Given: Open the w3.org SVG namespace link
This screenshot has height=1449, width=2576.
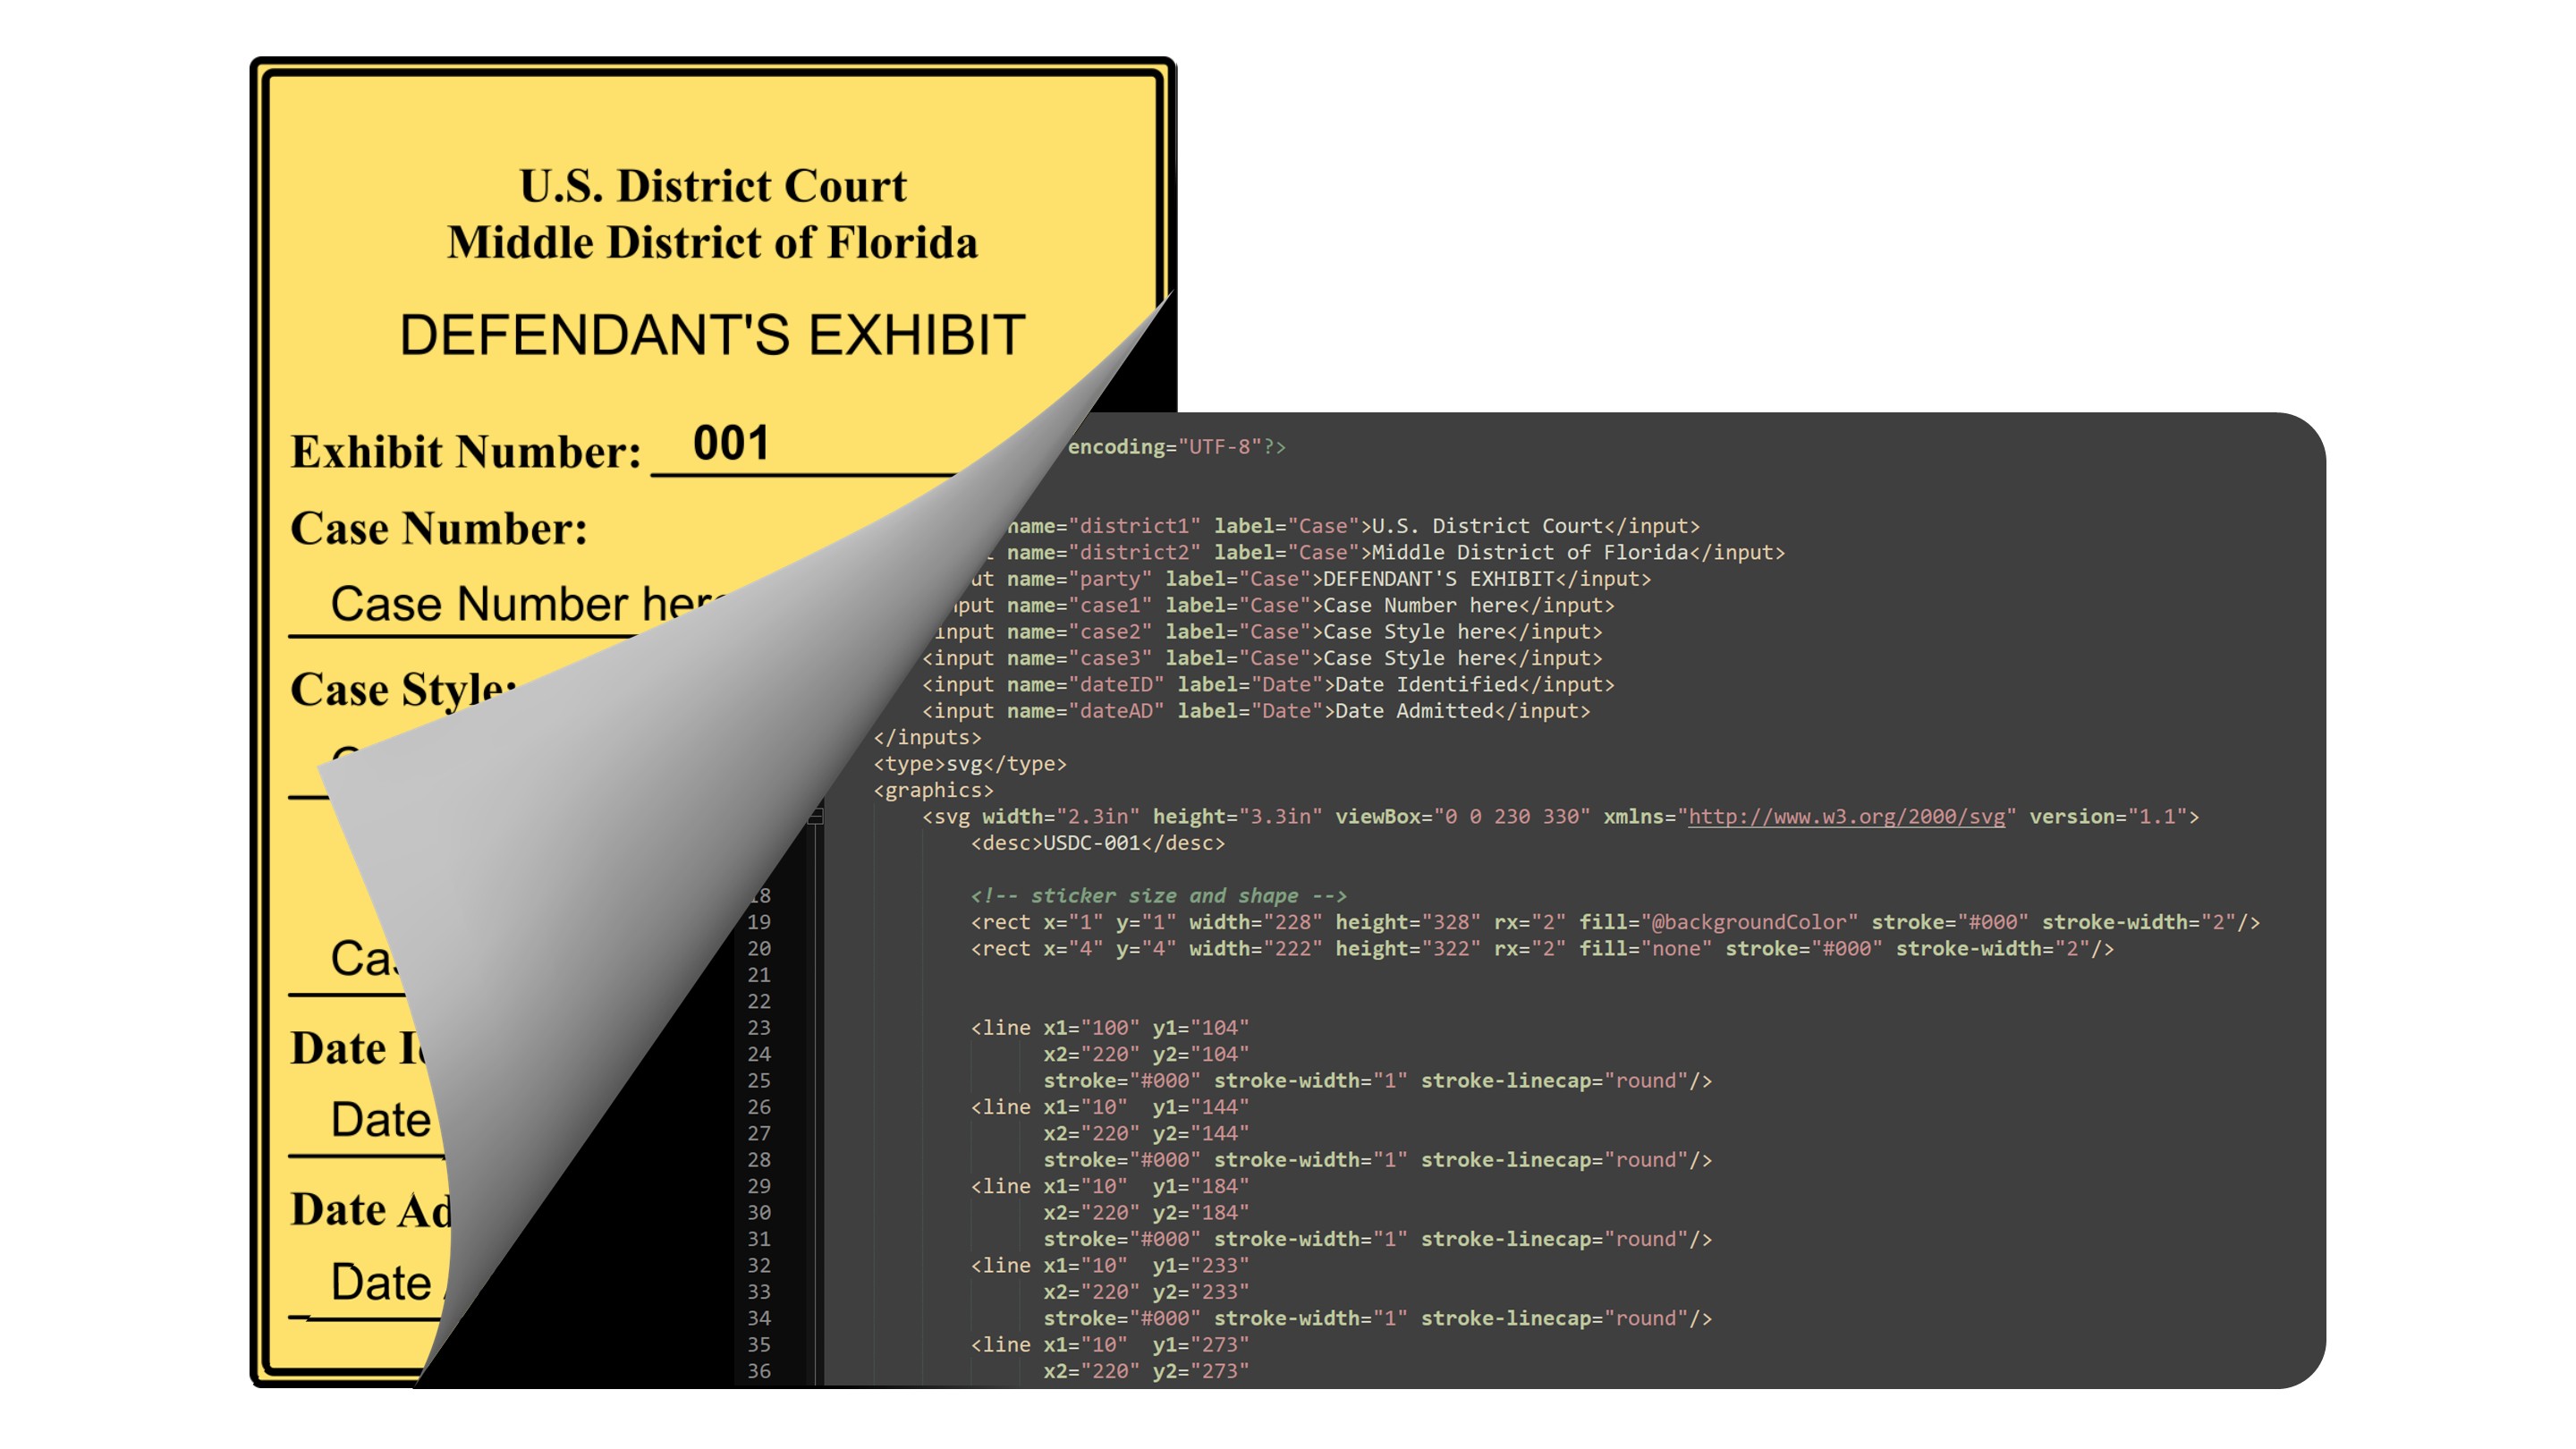Looking at the screenshot, I should click(1846, 816).
